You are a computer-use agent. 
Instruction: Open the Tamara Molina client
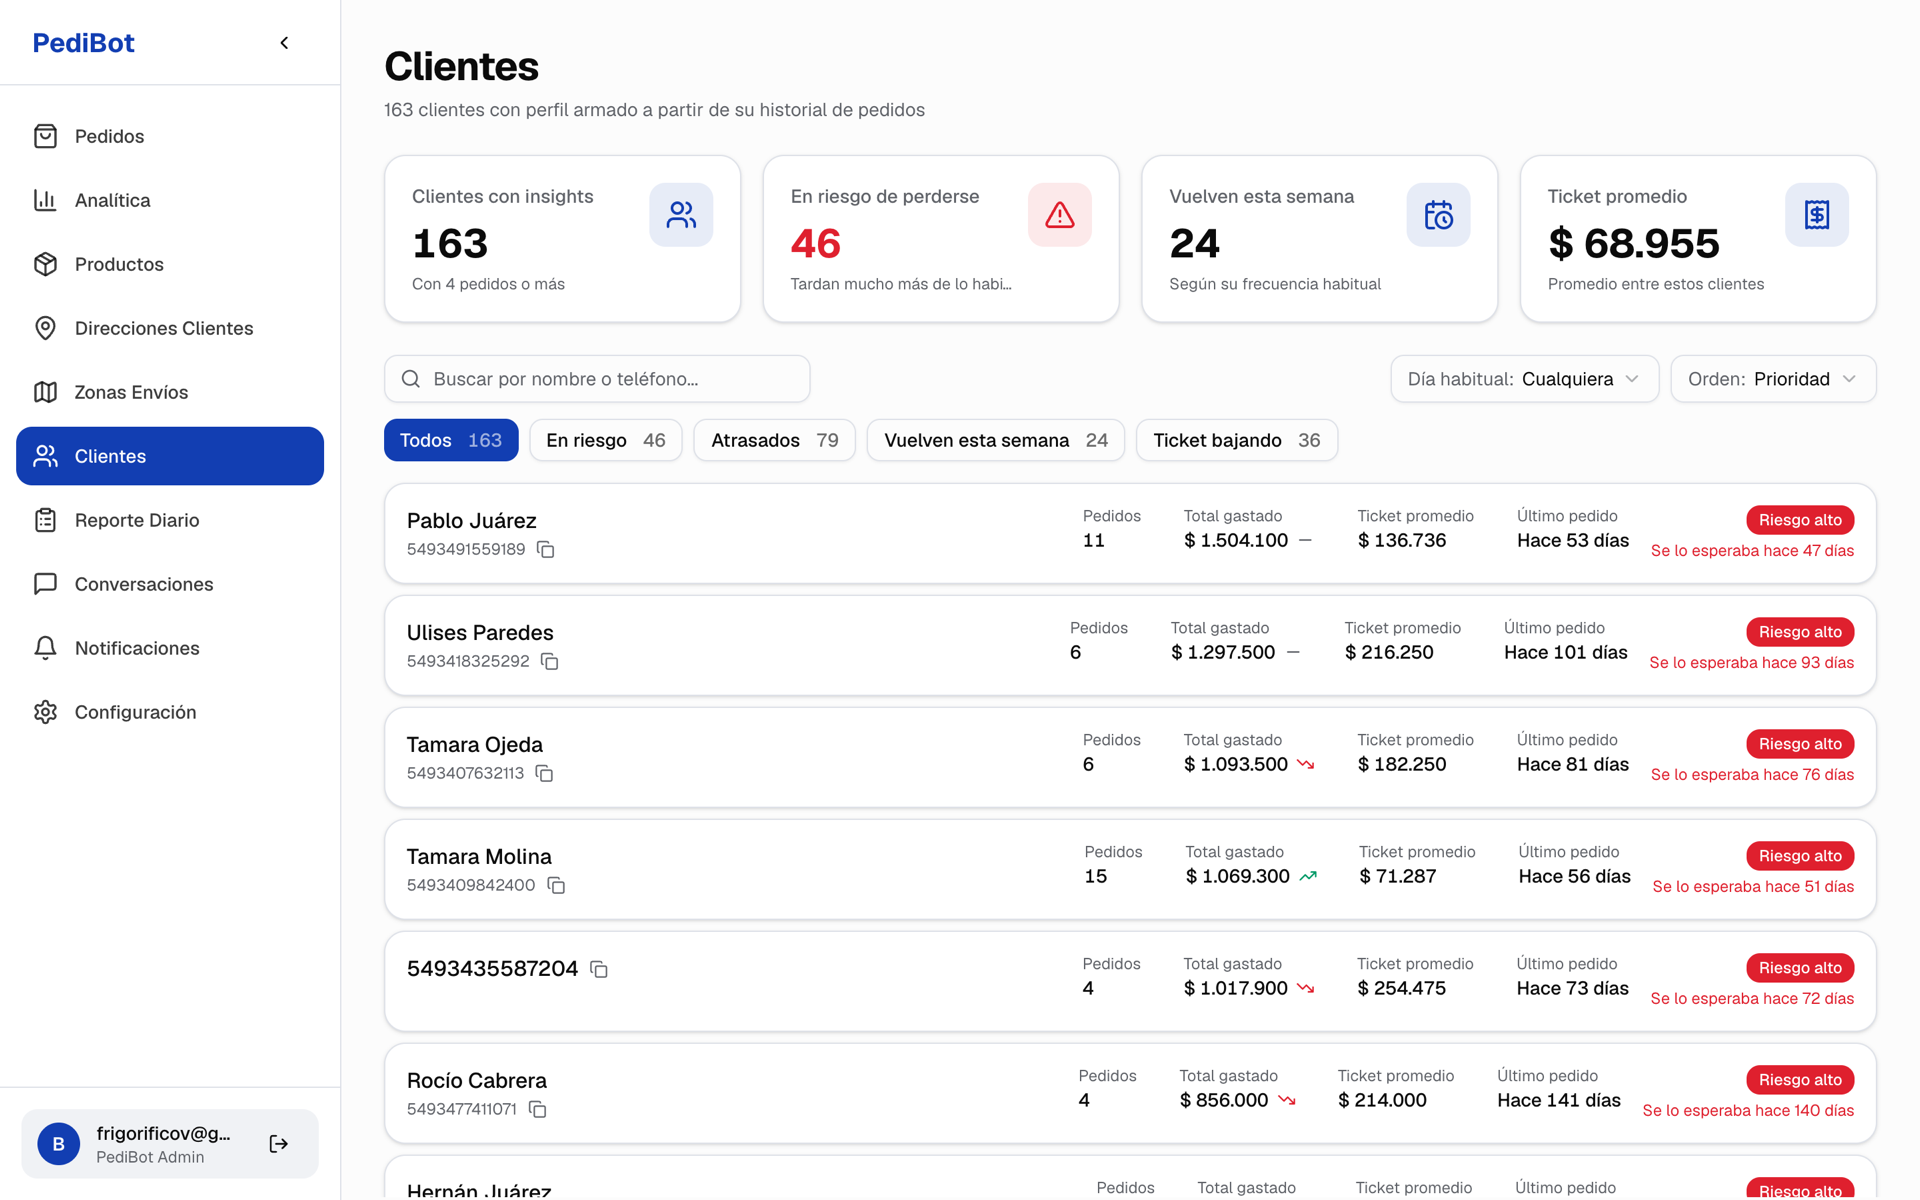pyautogui.click(x=1130, y=870)
